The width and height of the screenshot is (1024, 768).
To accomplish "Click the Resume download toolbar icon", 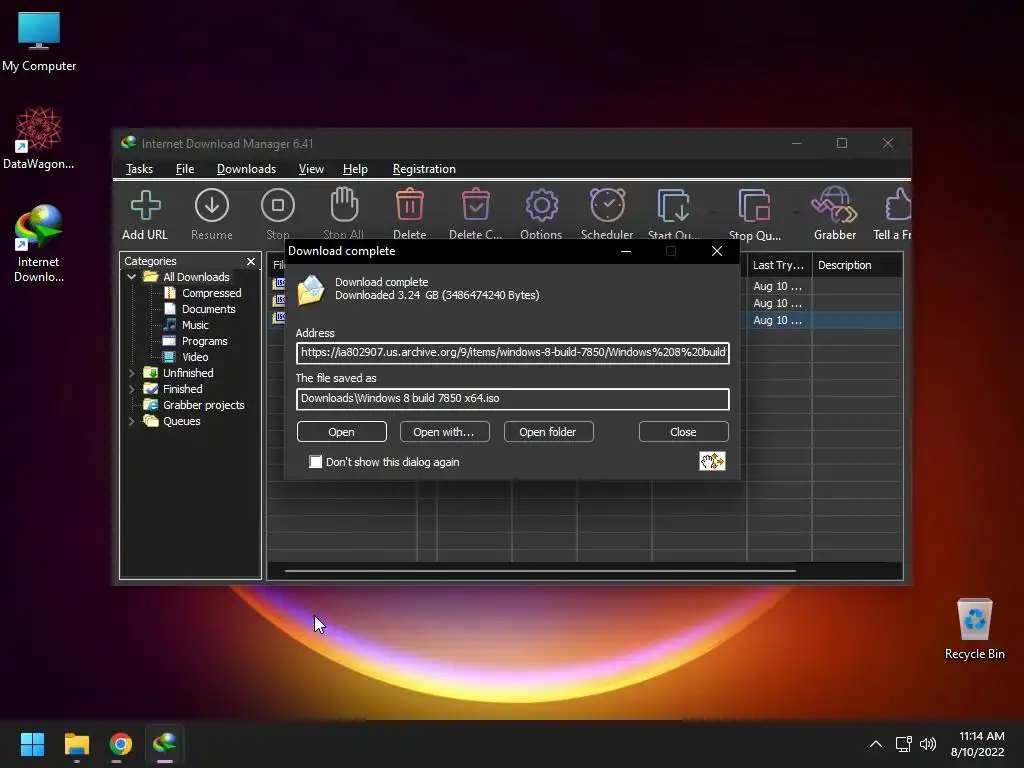I will tap(212, 215).
